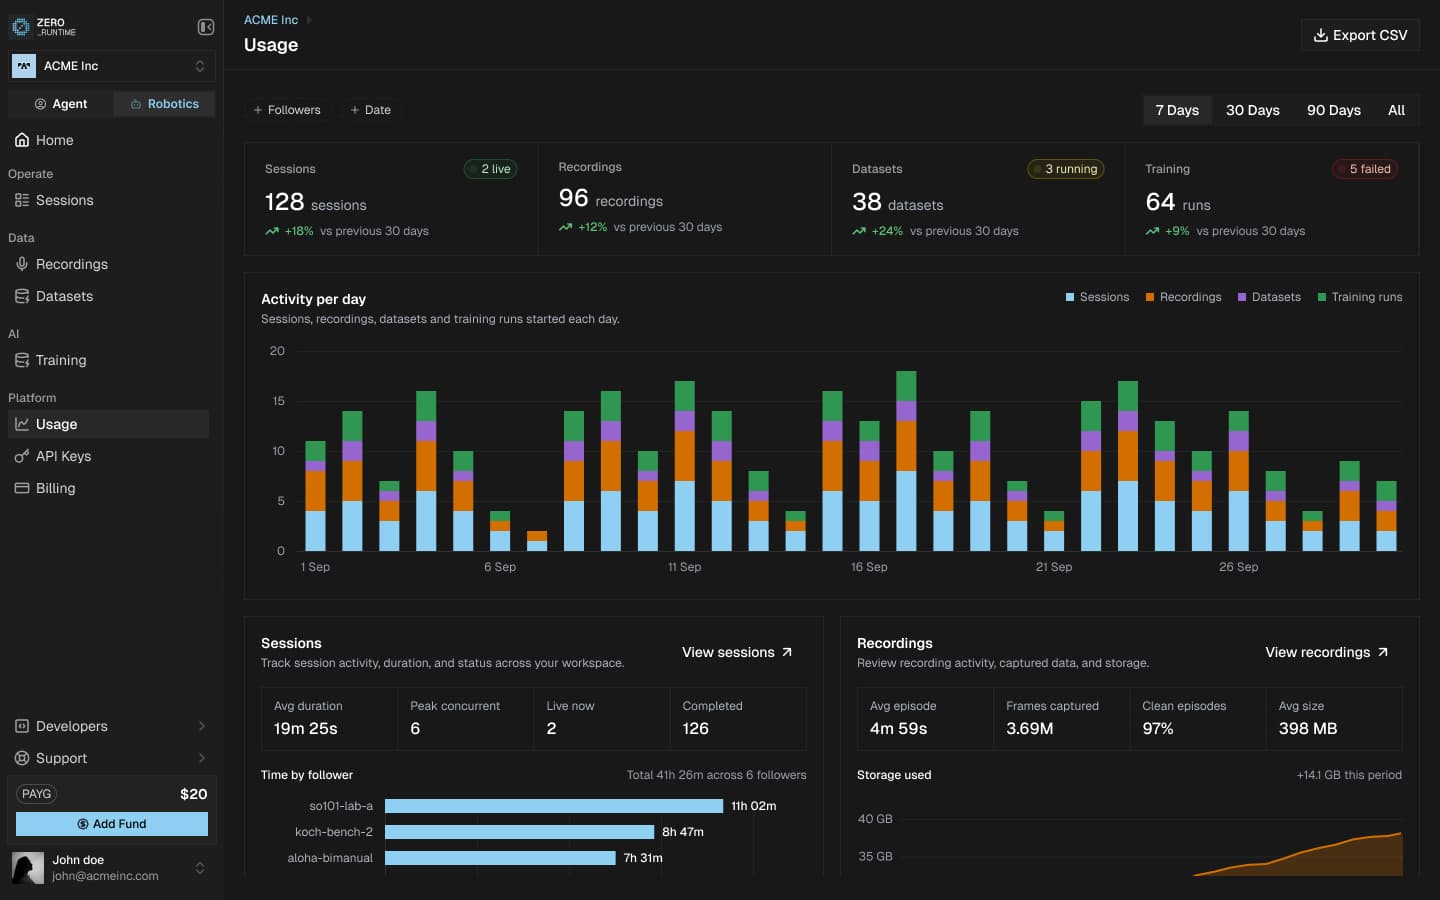Switch to Agent mode
The width and height of the screenshot is (1440, 900).
60,104
